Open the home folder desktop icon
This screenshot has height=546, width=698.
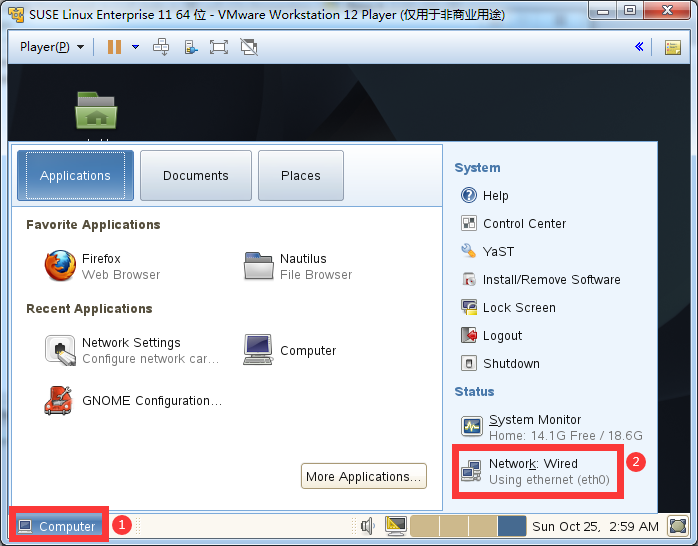pyautogui.click(x=96, y=110)
